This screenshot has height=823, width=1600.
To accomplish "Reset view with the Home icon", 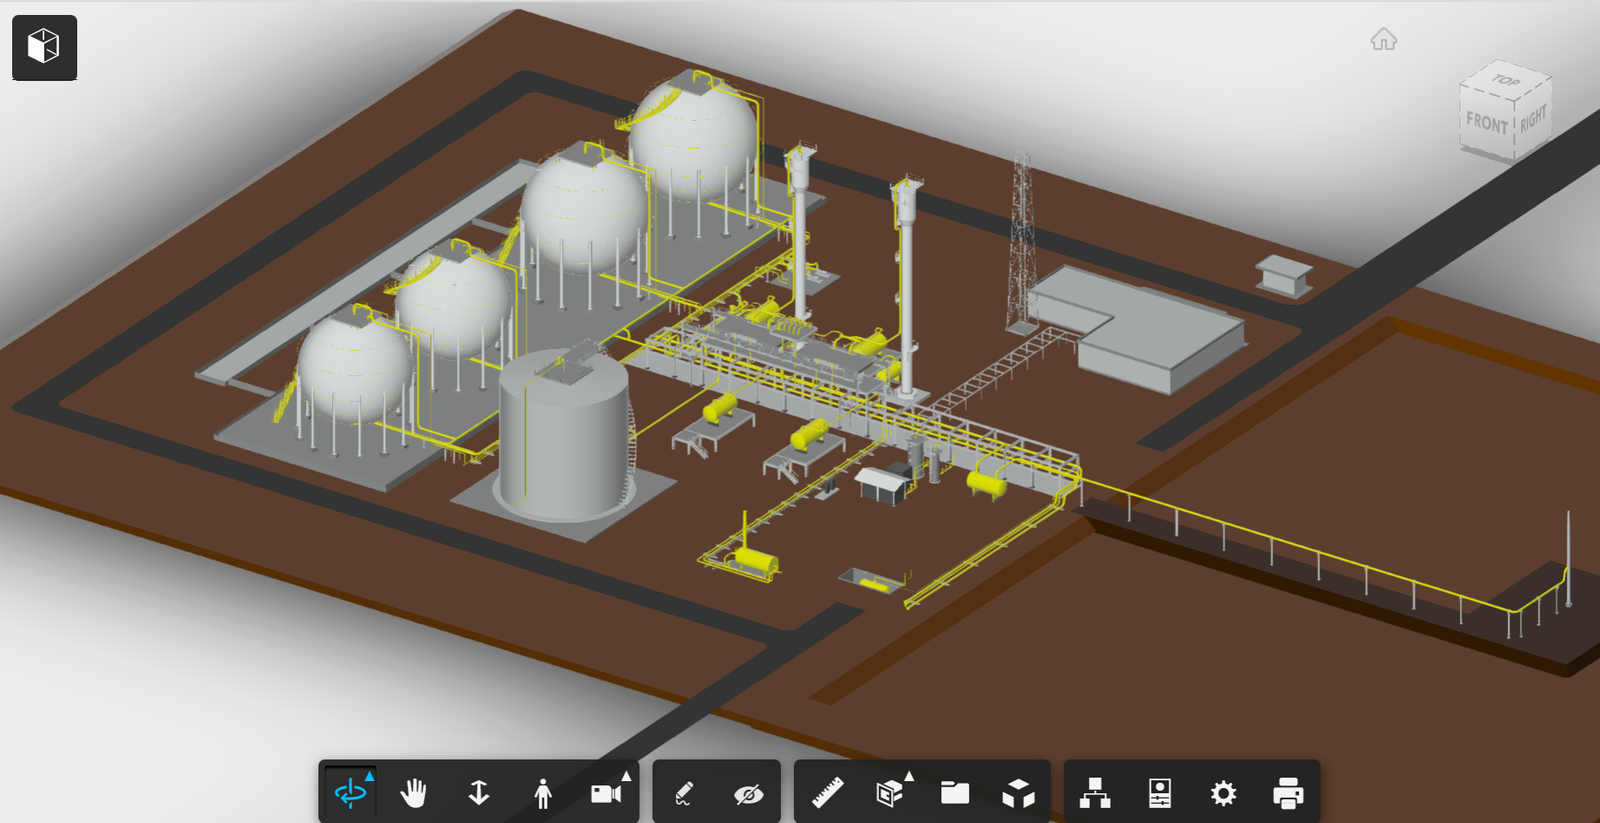I will point(1384,40).
